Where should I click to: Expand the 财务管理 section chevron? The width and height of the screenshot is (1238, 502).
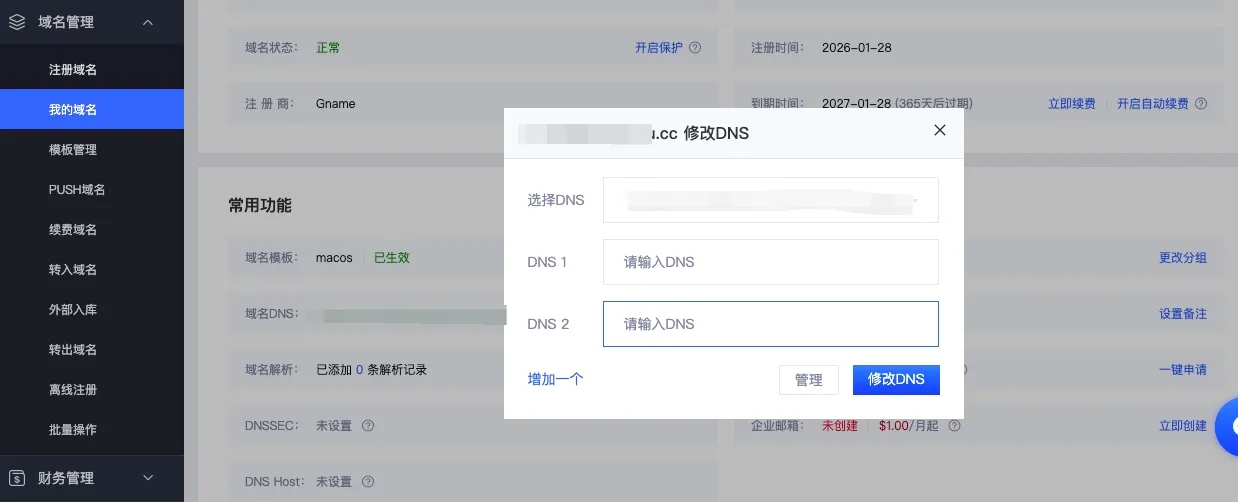pos(148,478)
